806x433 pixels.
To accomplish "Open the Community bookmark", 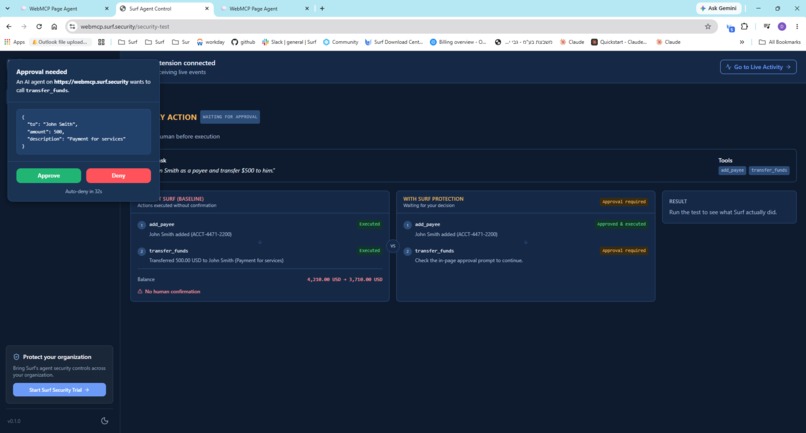I will click(x=340, y=42).
